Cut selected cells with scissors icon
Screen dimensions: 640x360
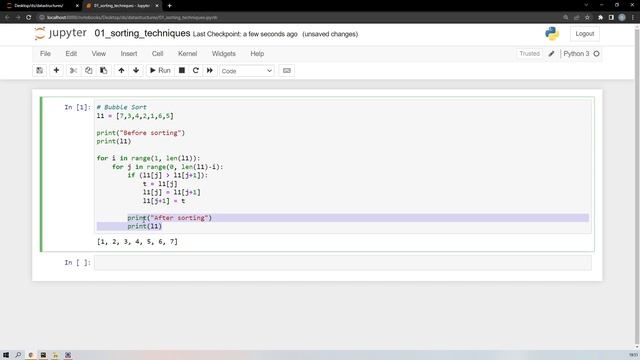(x=73, y=71)
